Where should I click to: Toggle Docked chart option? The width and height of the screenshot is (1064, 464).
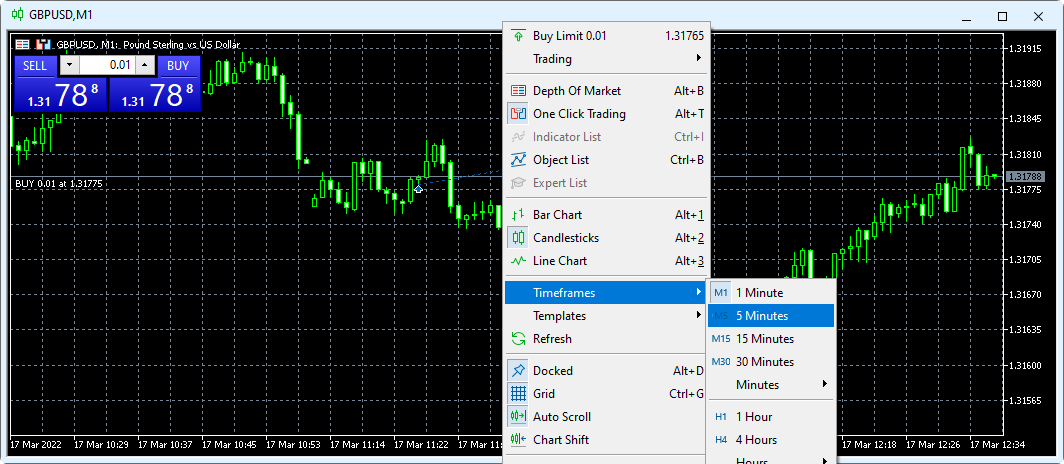click(605, 371)
